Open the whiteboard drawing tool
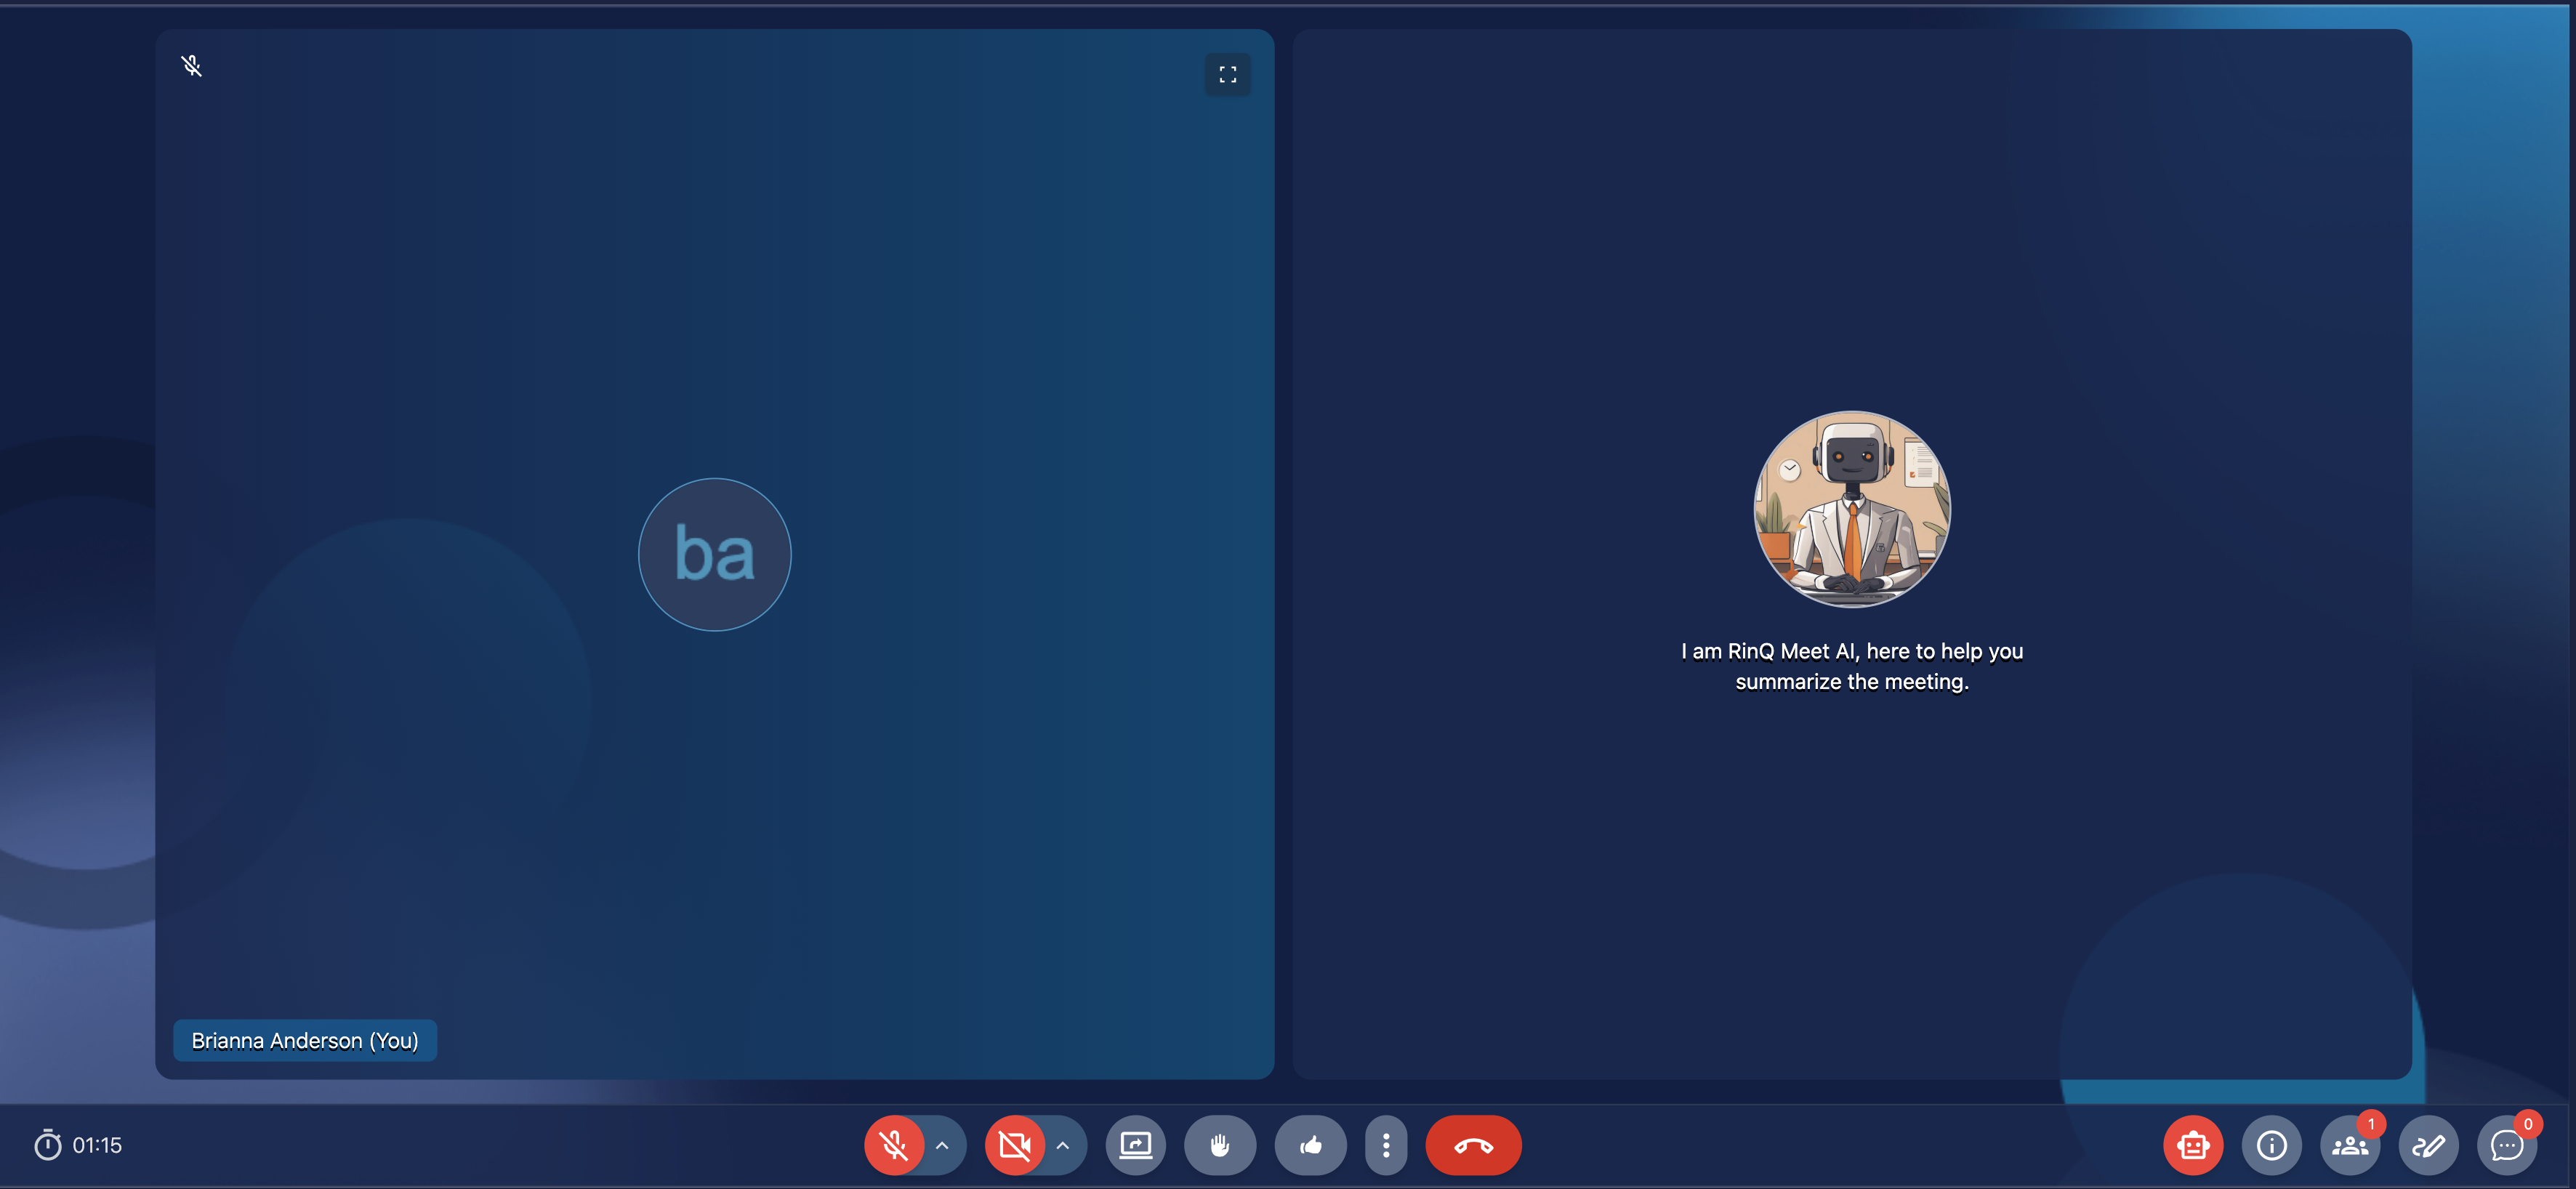Screen dimensions: 2576x1189 pyautogui.click(x=2428, y=1145)
